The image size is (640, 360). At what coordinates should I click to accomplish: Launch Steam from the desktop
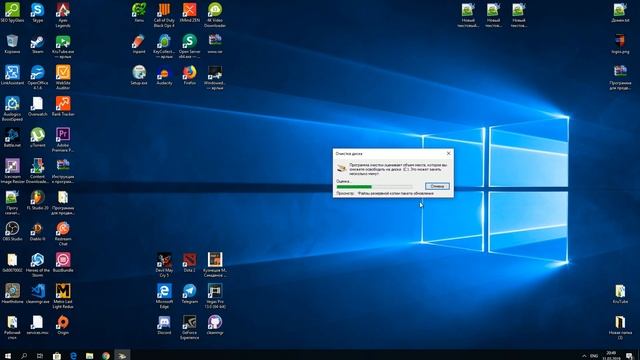pos(38,44)
